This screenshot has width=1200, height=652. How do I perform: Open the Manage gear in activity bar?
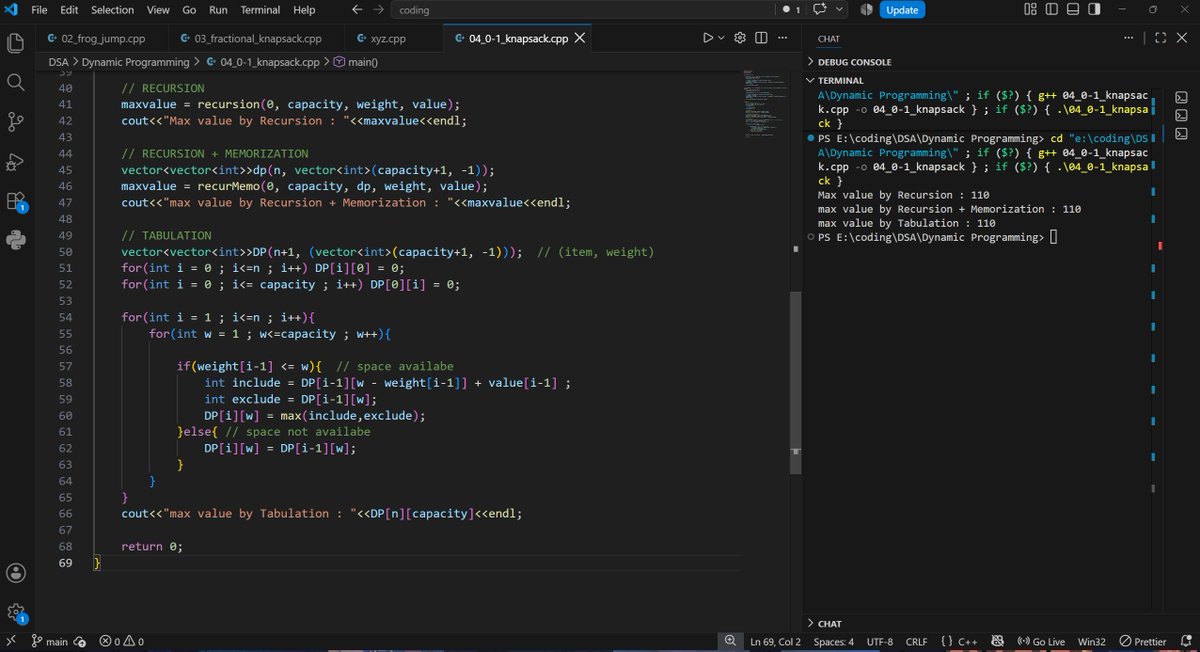[x=15, y=612]
